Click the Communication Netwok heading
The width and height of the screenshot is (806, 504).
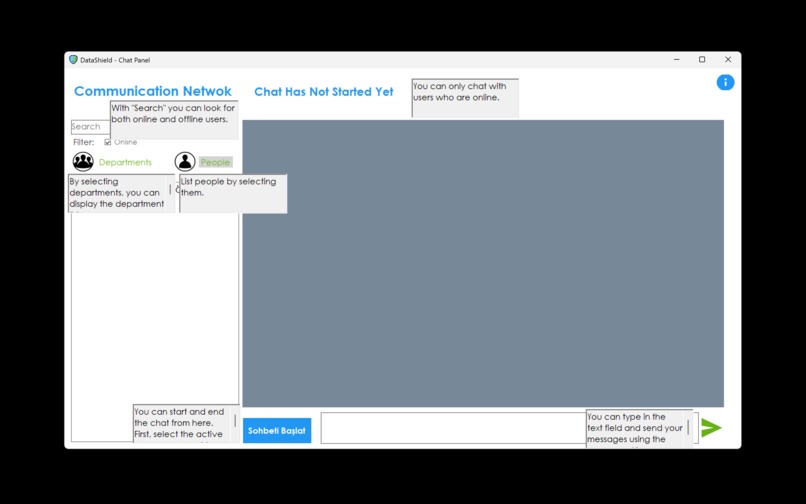click(153, 91)
